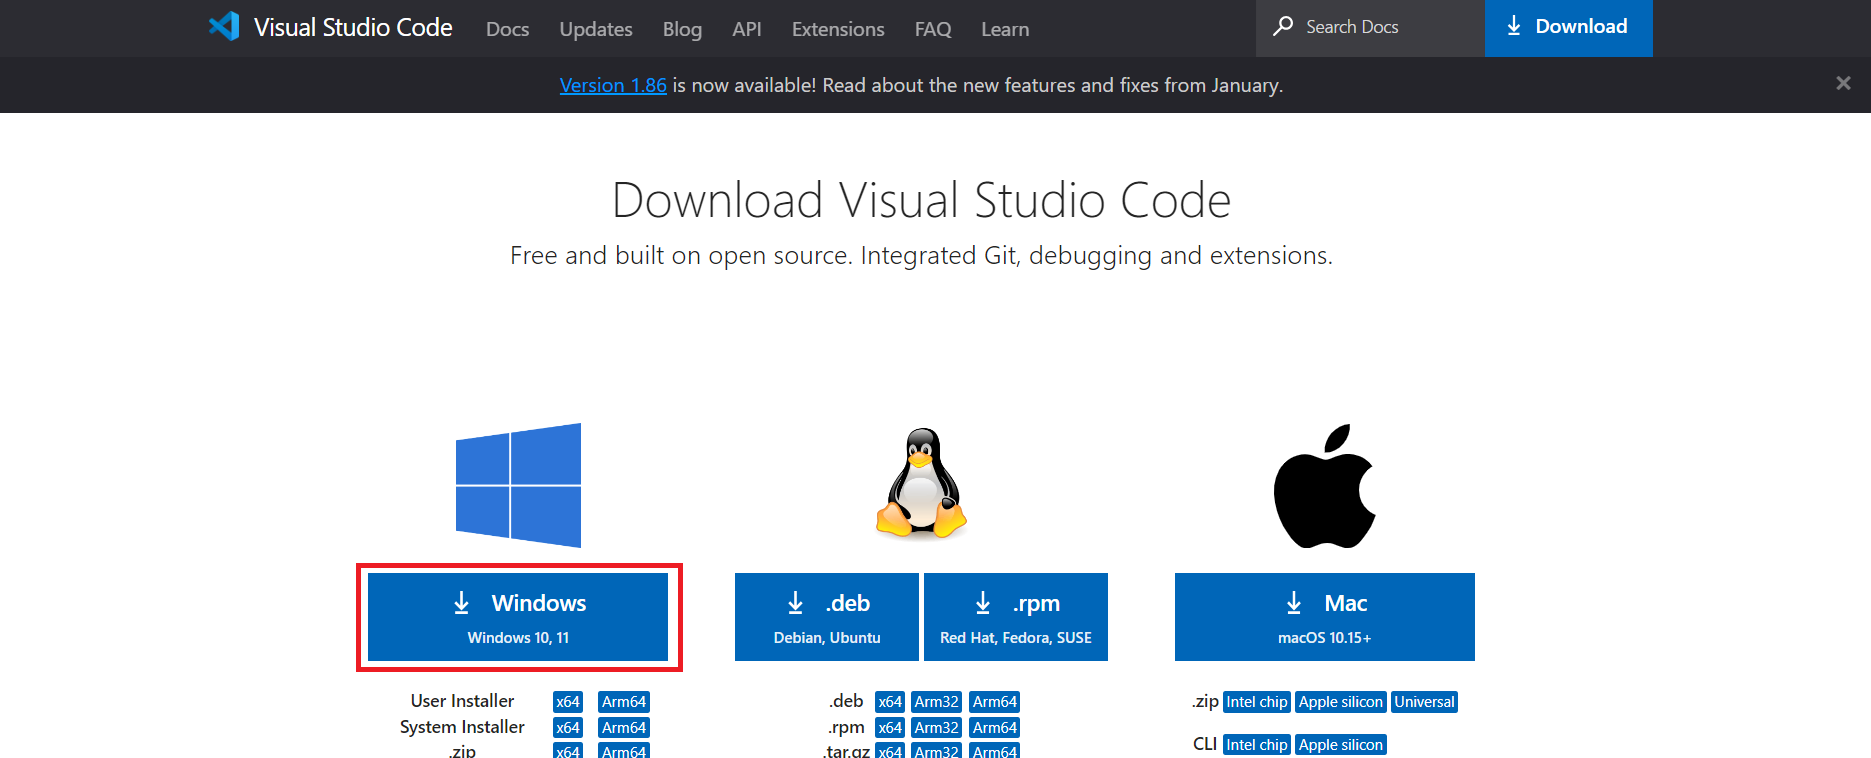Screen dimensions: 1871x758
Task: Select User Installer Arm64 link
Action: point(624,702)
